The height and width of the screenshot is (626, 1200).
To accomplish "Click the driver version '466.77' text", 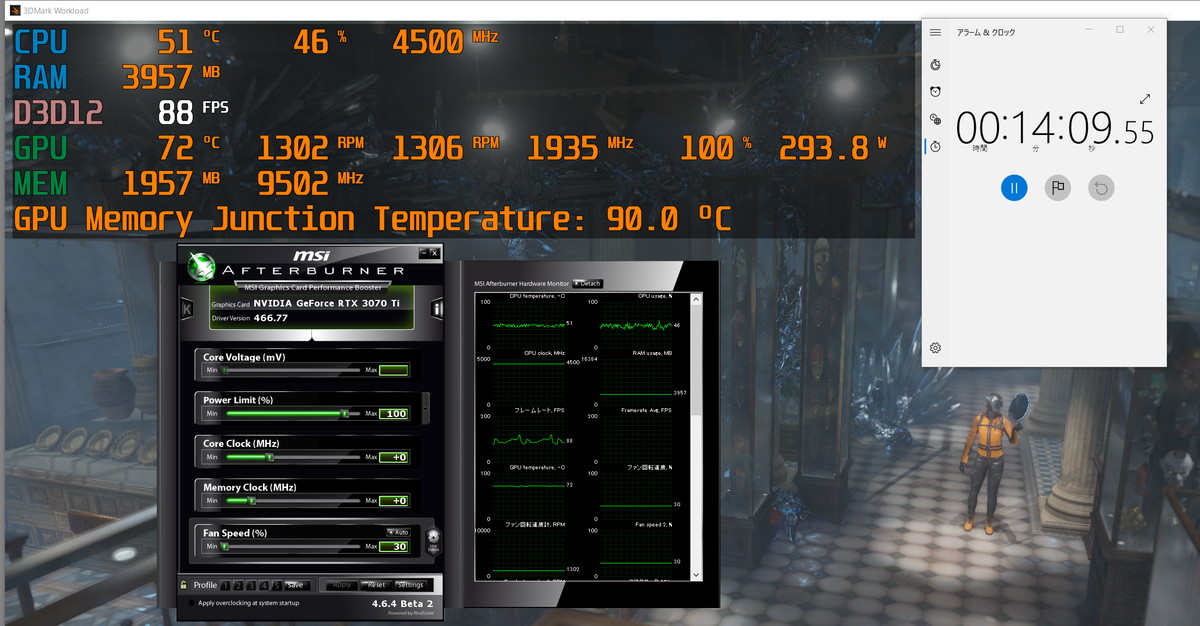I will pyautogui.click(x=270, y=318).
